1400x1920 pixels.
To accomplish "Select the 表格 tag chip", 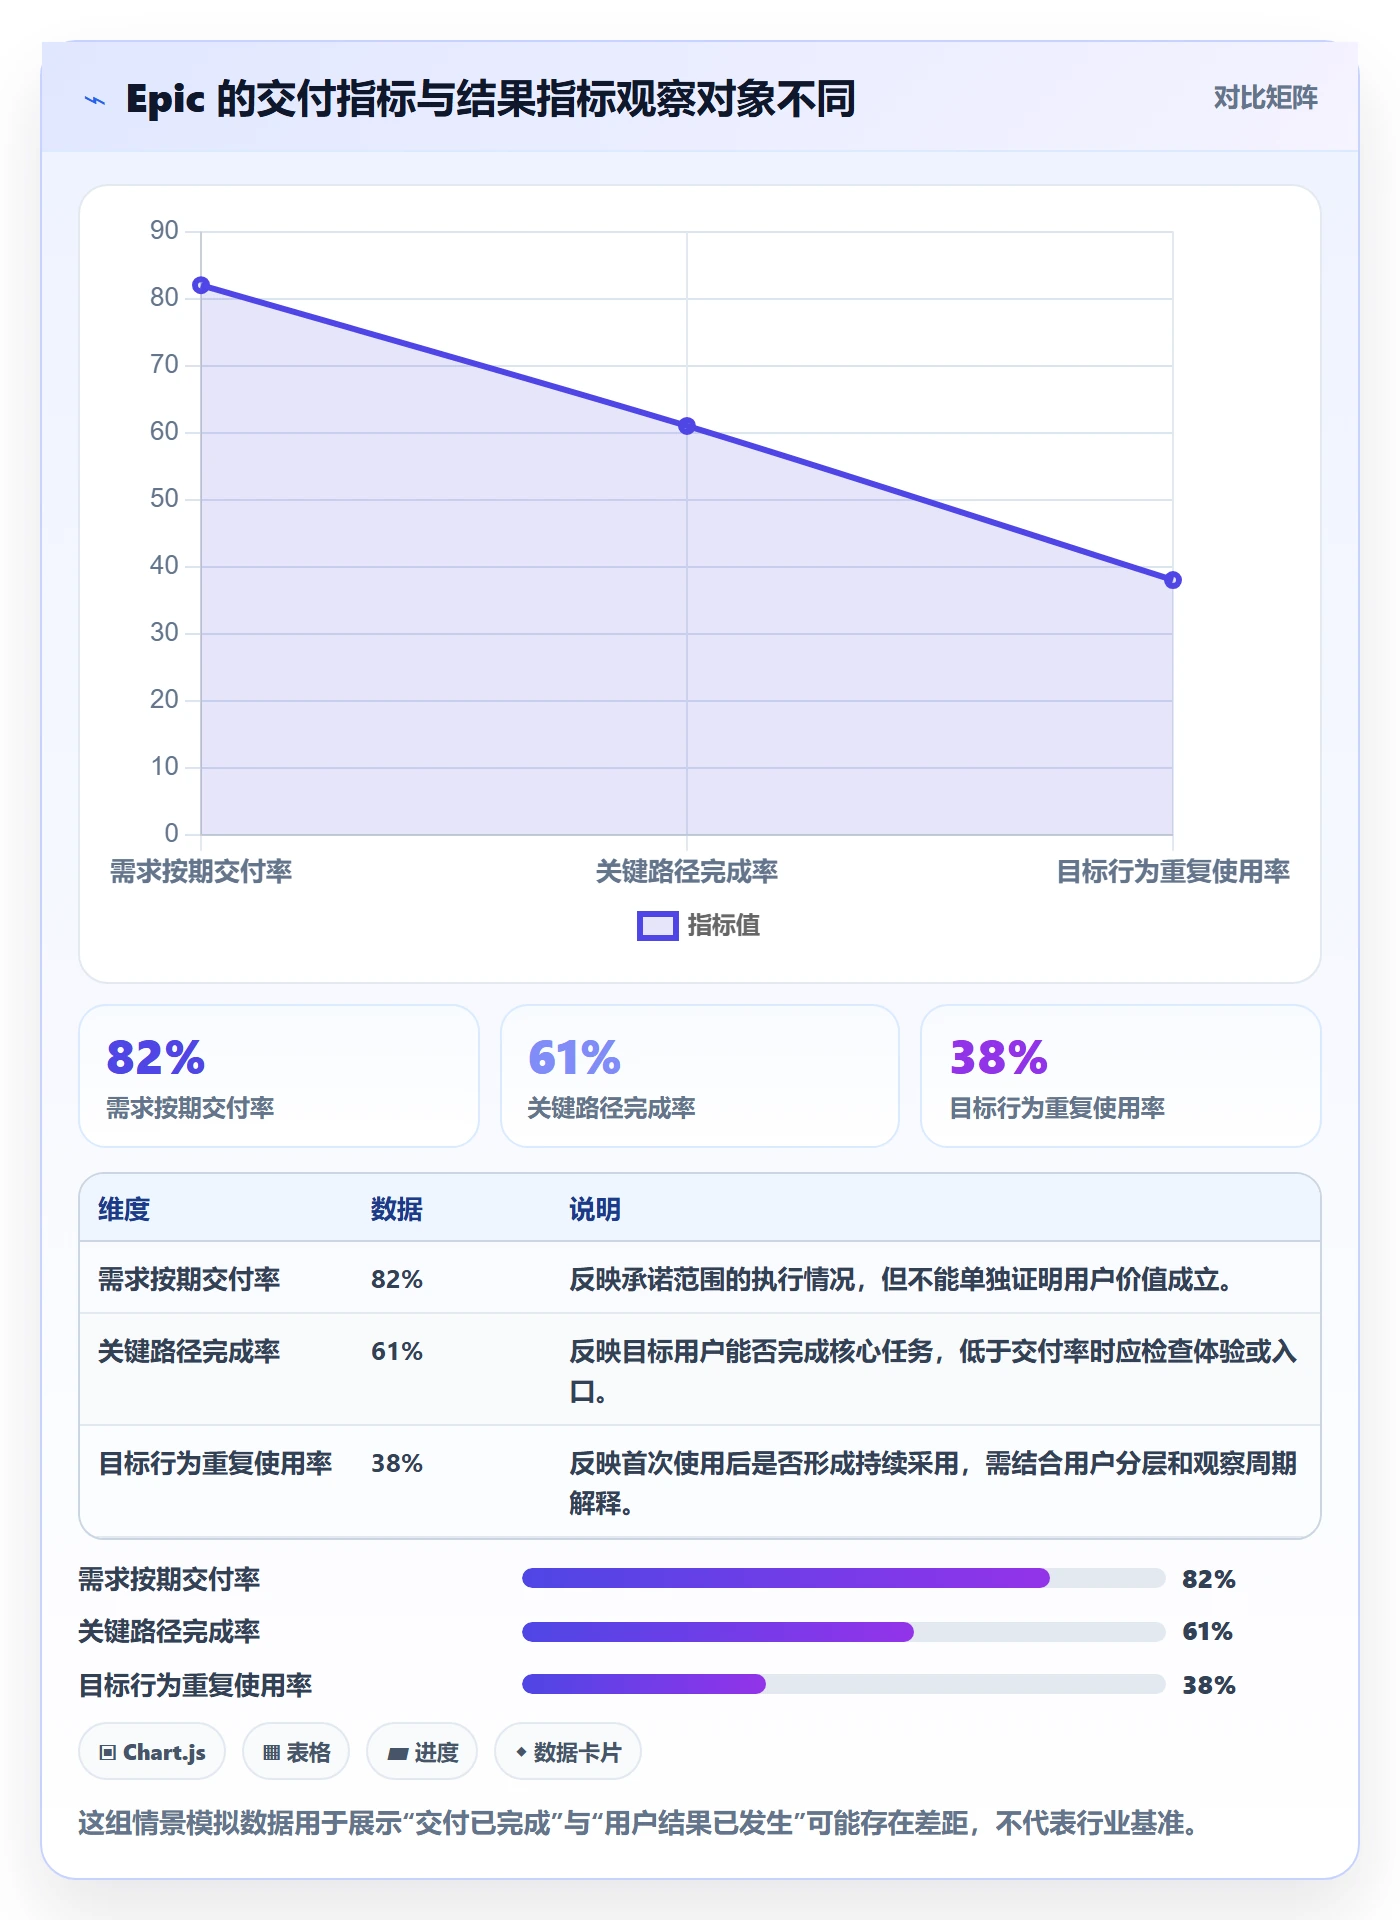I will [296, 1751].
